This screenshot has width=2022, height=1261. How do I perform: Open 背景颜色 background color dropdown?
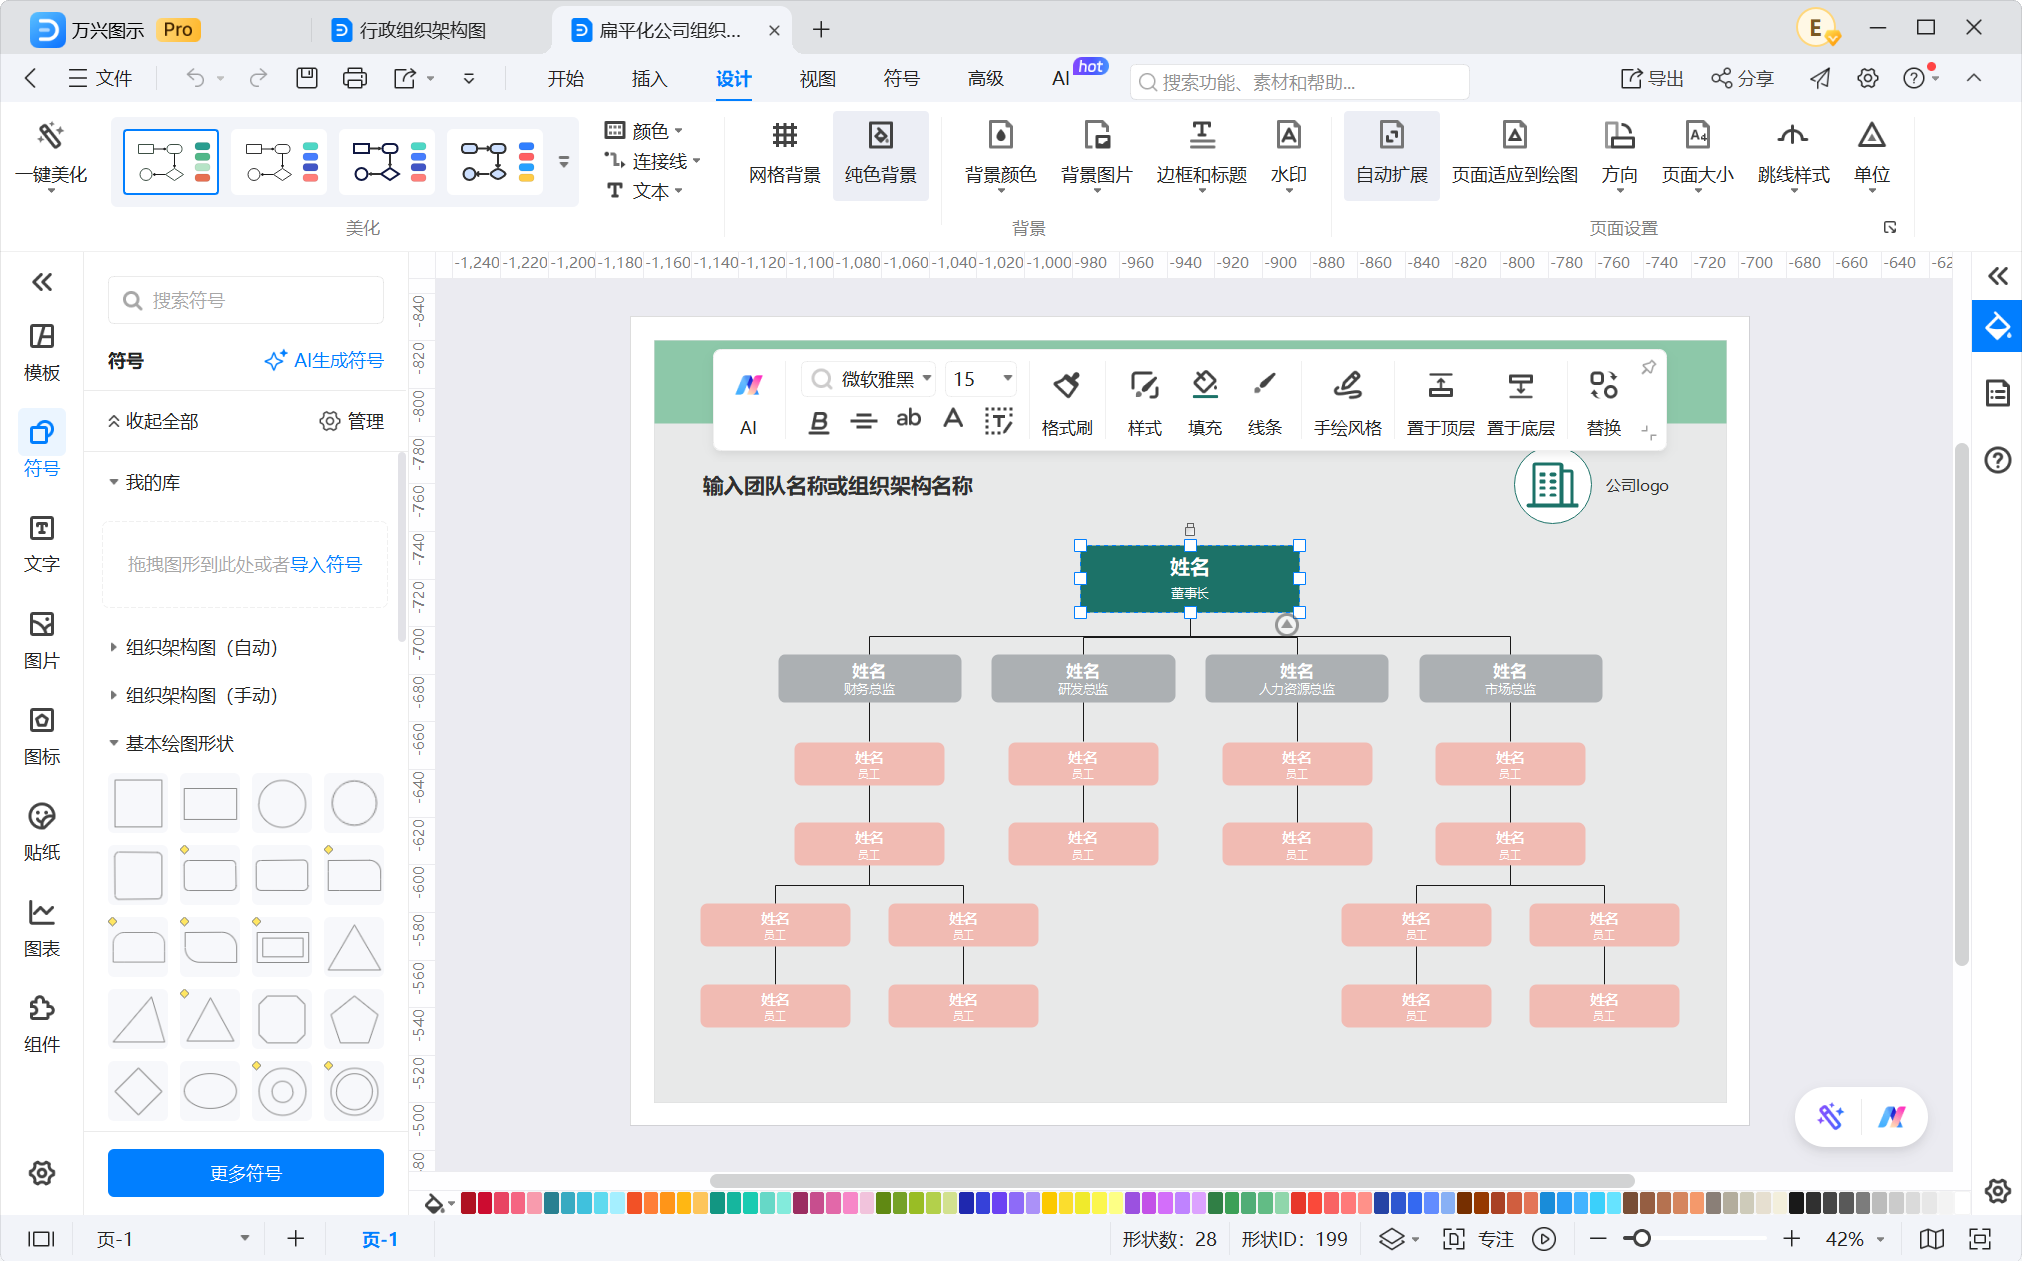(1000, 155)
